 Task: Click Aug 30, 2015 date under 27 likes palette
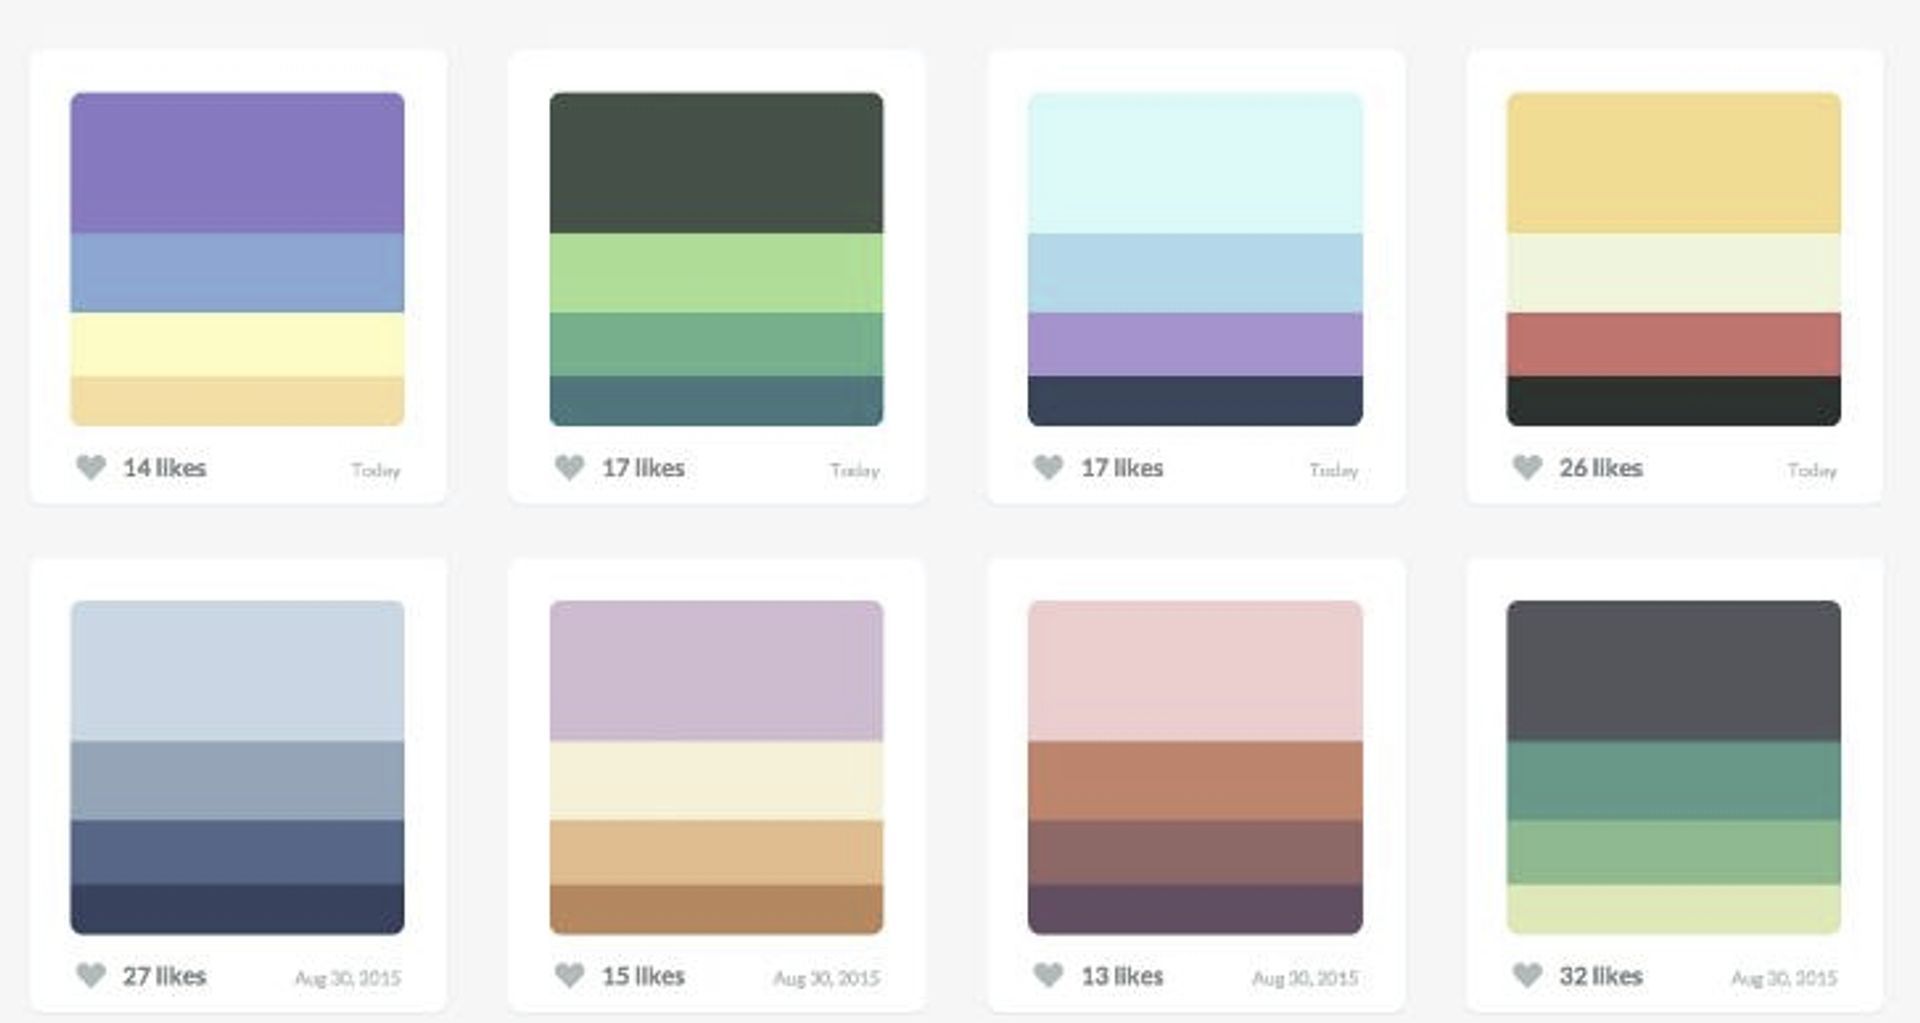[347, 978]
